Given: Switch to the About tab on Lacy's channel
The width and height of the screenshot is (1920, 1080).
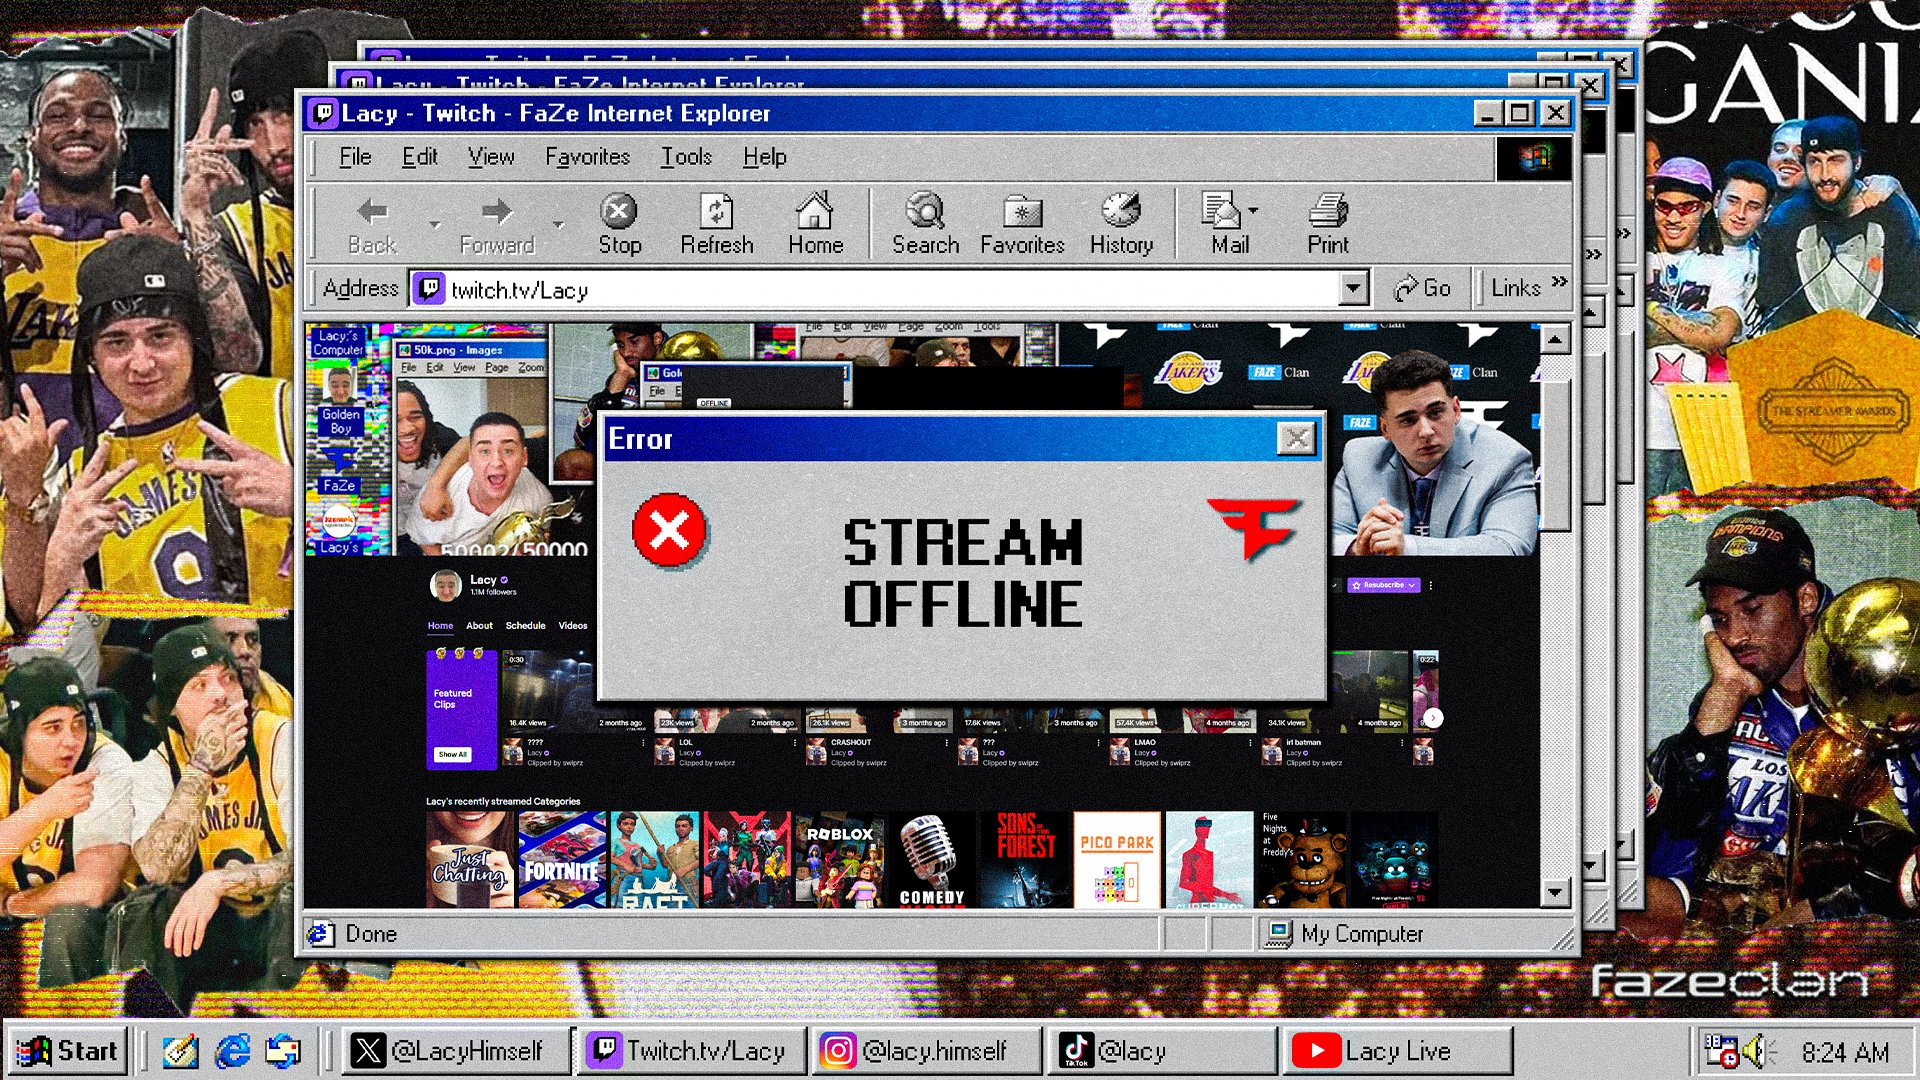Looking at the screenshot, I should 479,626.
